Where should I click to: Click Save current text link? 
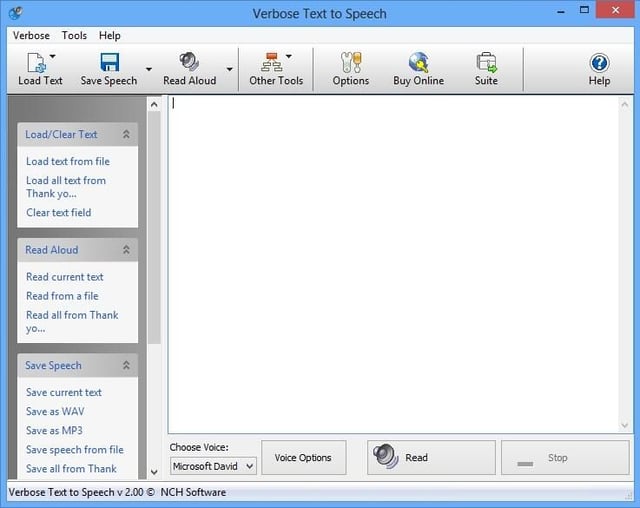64,392
